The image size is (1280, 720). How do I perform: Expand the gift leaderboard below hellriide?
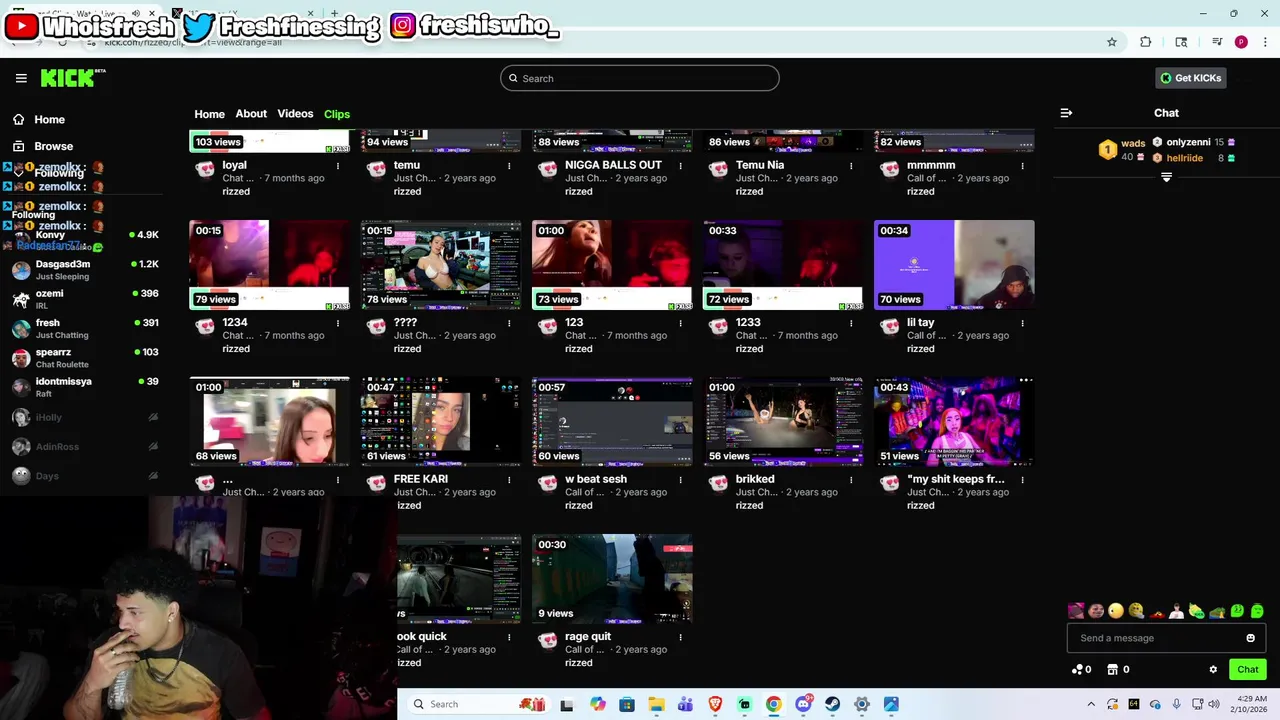[1166, 177]
